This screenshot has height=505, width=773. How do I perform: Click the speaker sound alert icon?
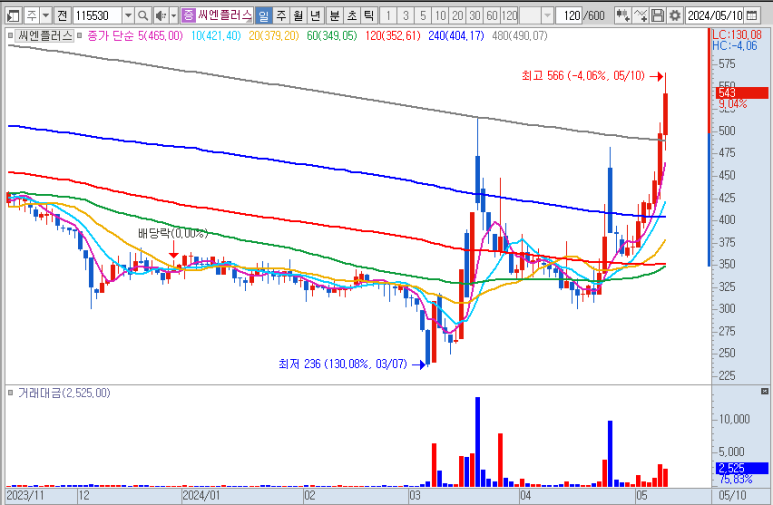tap(160, 16)
